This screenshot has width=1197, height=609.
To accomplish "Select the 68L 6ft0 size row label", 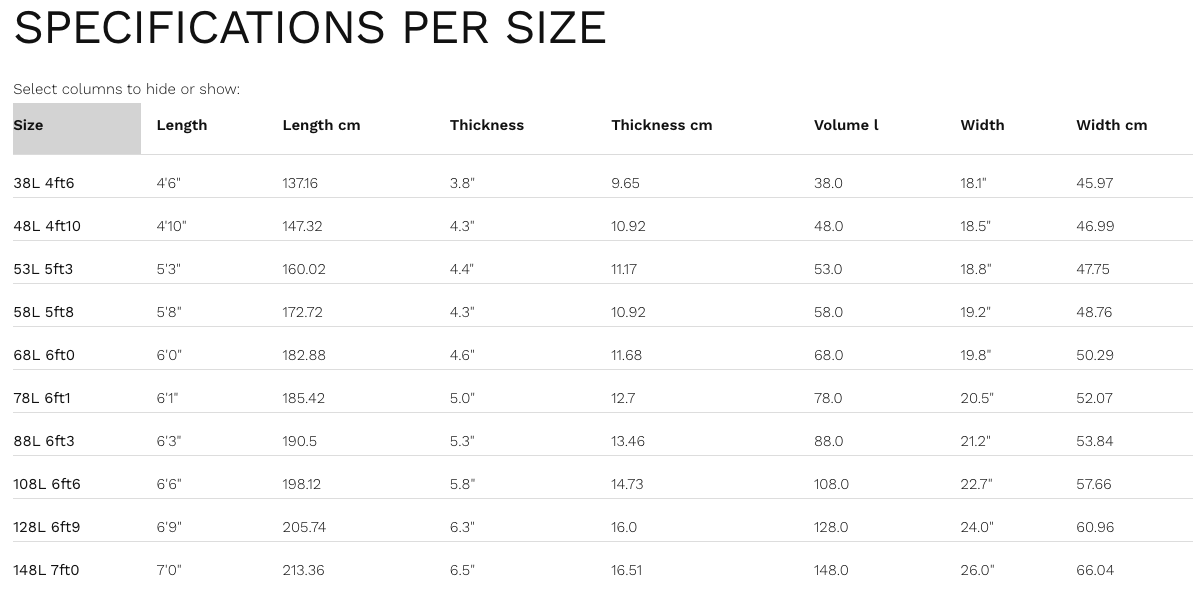I will (x=44, y=356).
